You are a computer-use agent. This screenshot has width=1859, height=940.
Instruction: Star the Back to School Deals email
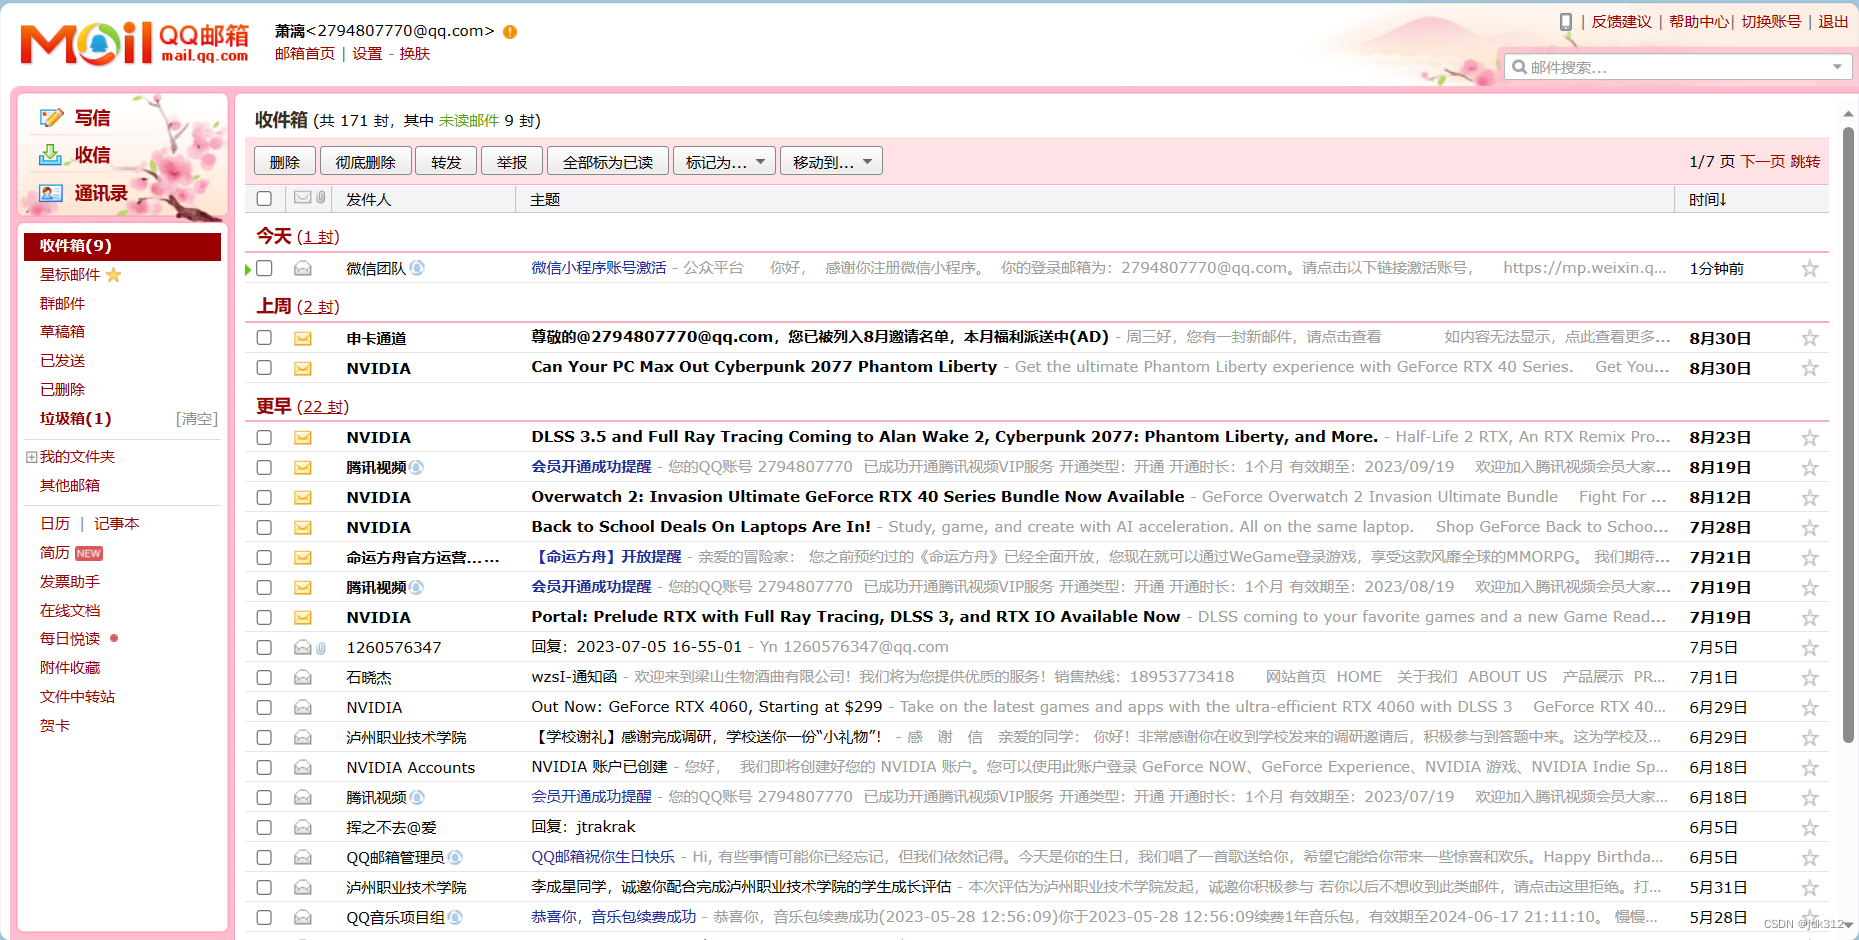point(1809,528)
